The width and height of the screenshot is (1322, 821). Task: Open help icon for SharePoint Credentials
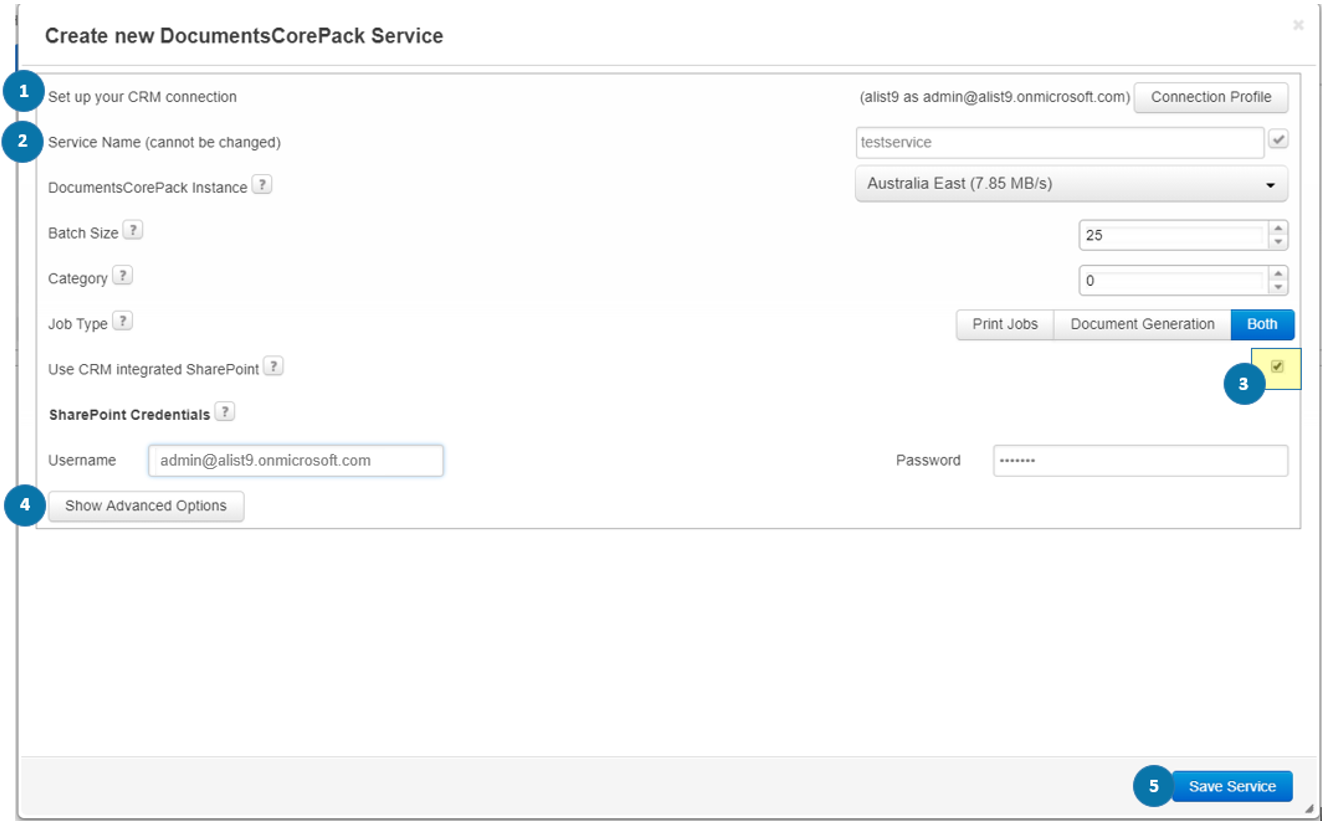point(225,412)
